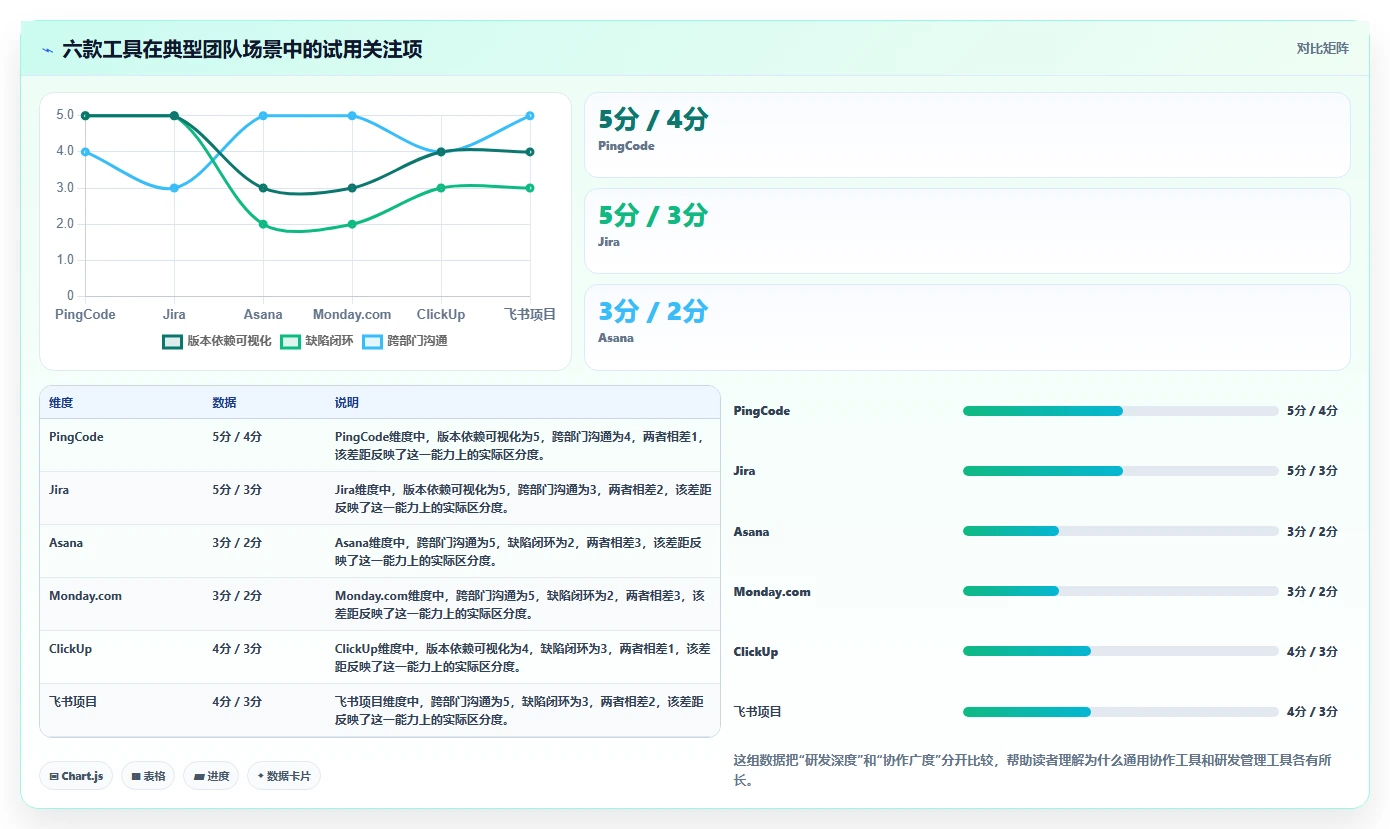Click the large "3分 / 2分" Asana stat card value

[653, 311]
